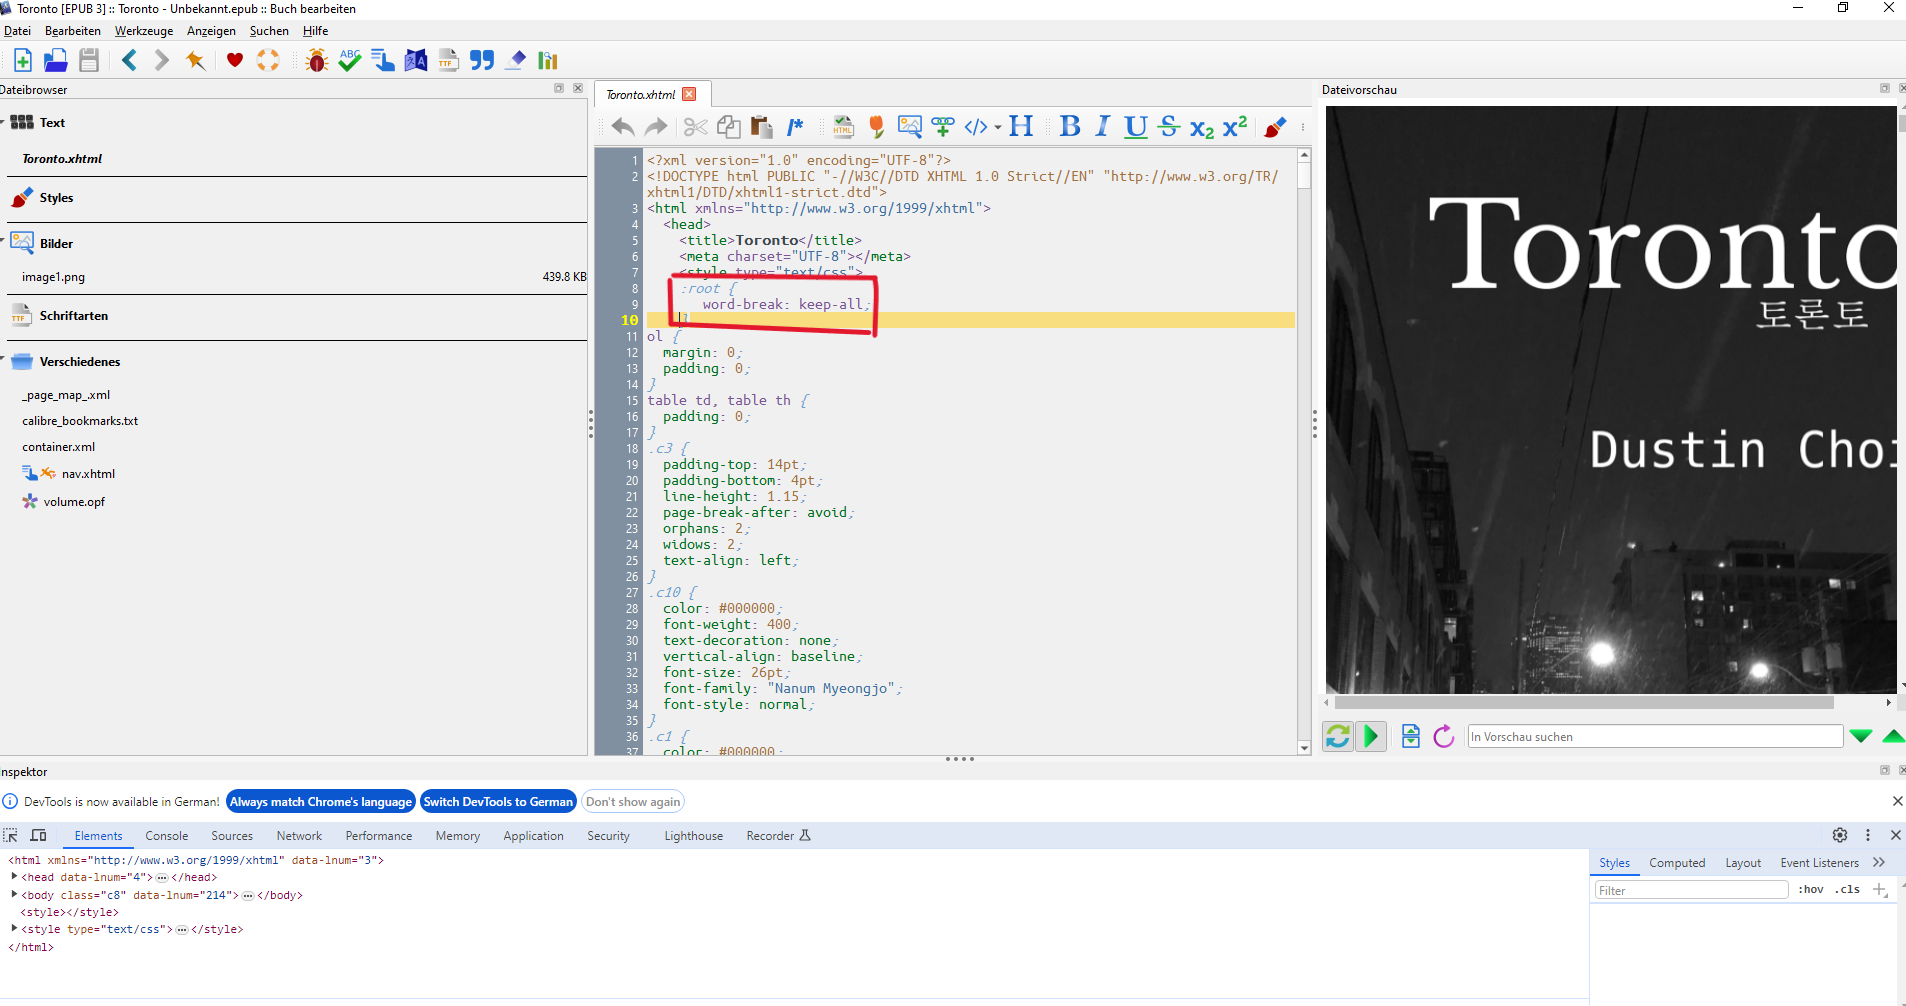Switch to the Console tab
The height and width of the screenshot is (1006, 1906).
pyautogui.click(x=166, y=836)
